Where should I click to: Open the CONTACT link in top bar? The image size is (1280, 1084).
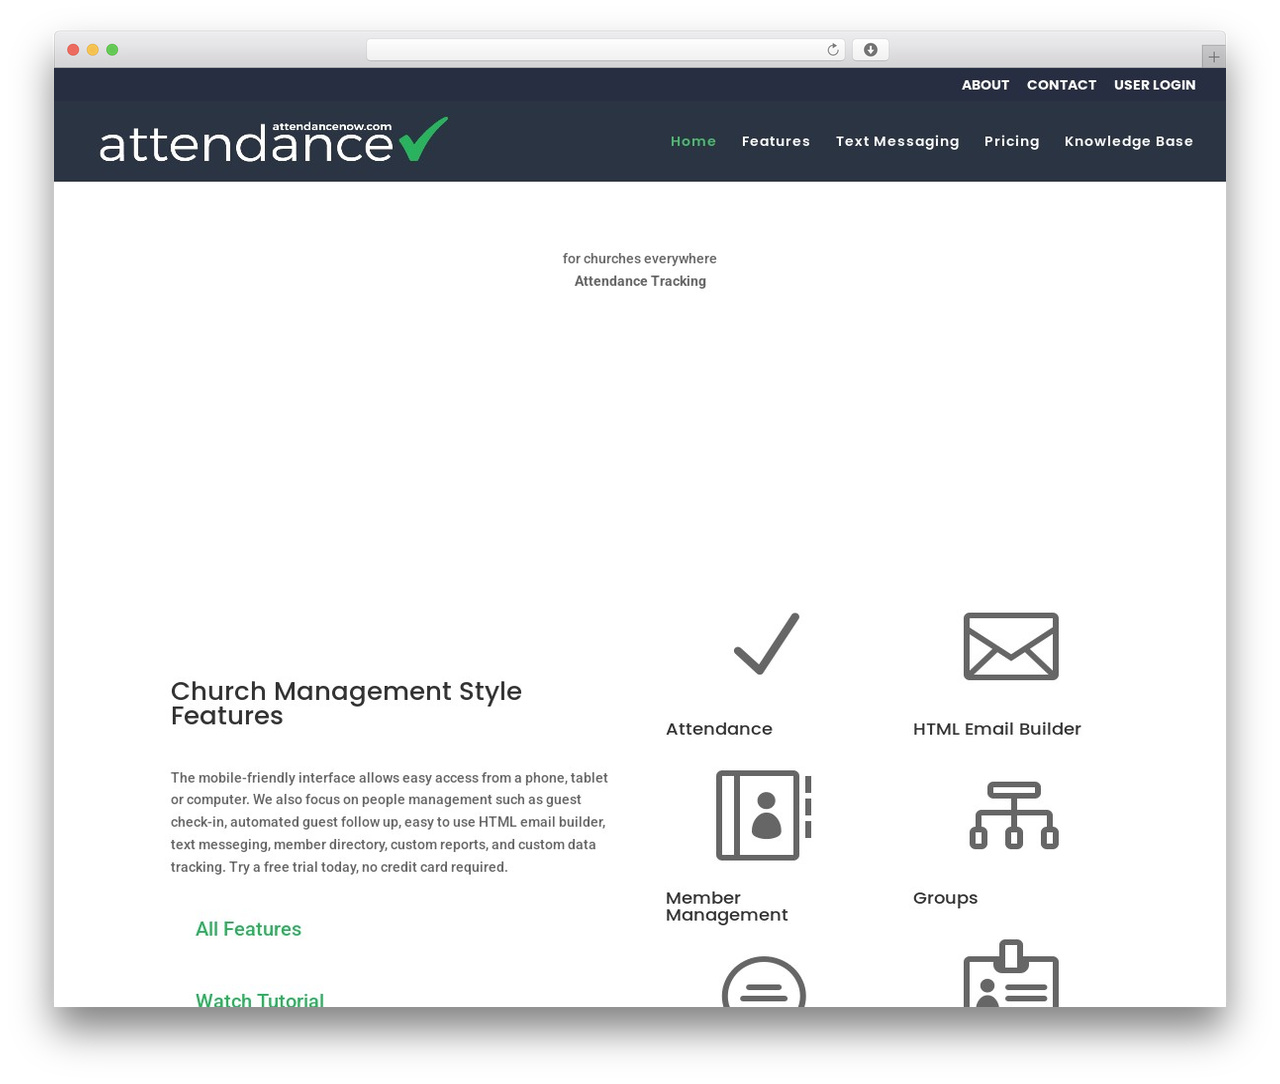click(x=1061, y=85)
